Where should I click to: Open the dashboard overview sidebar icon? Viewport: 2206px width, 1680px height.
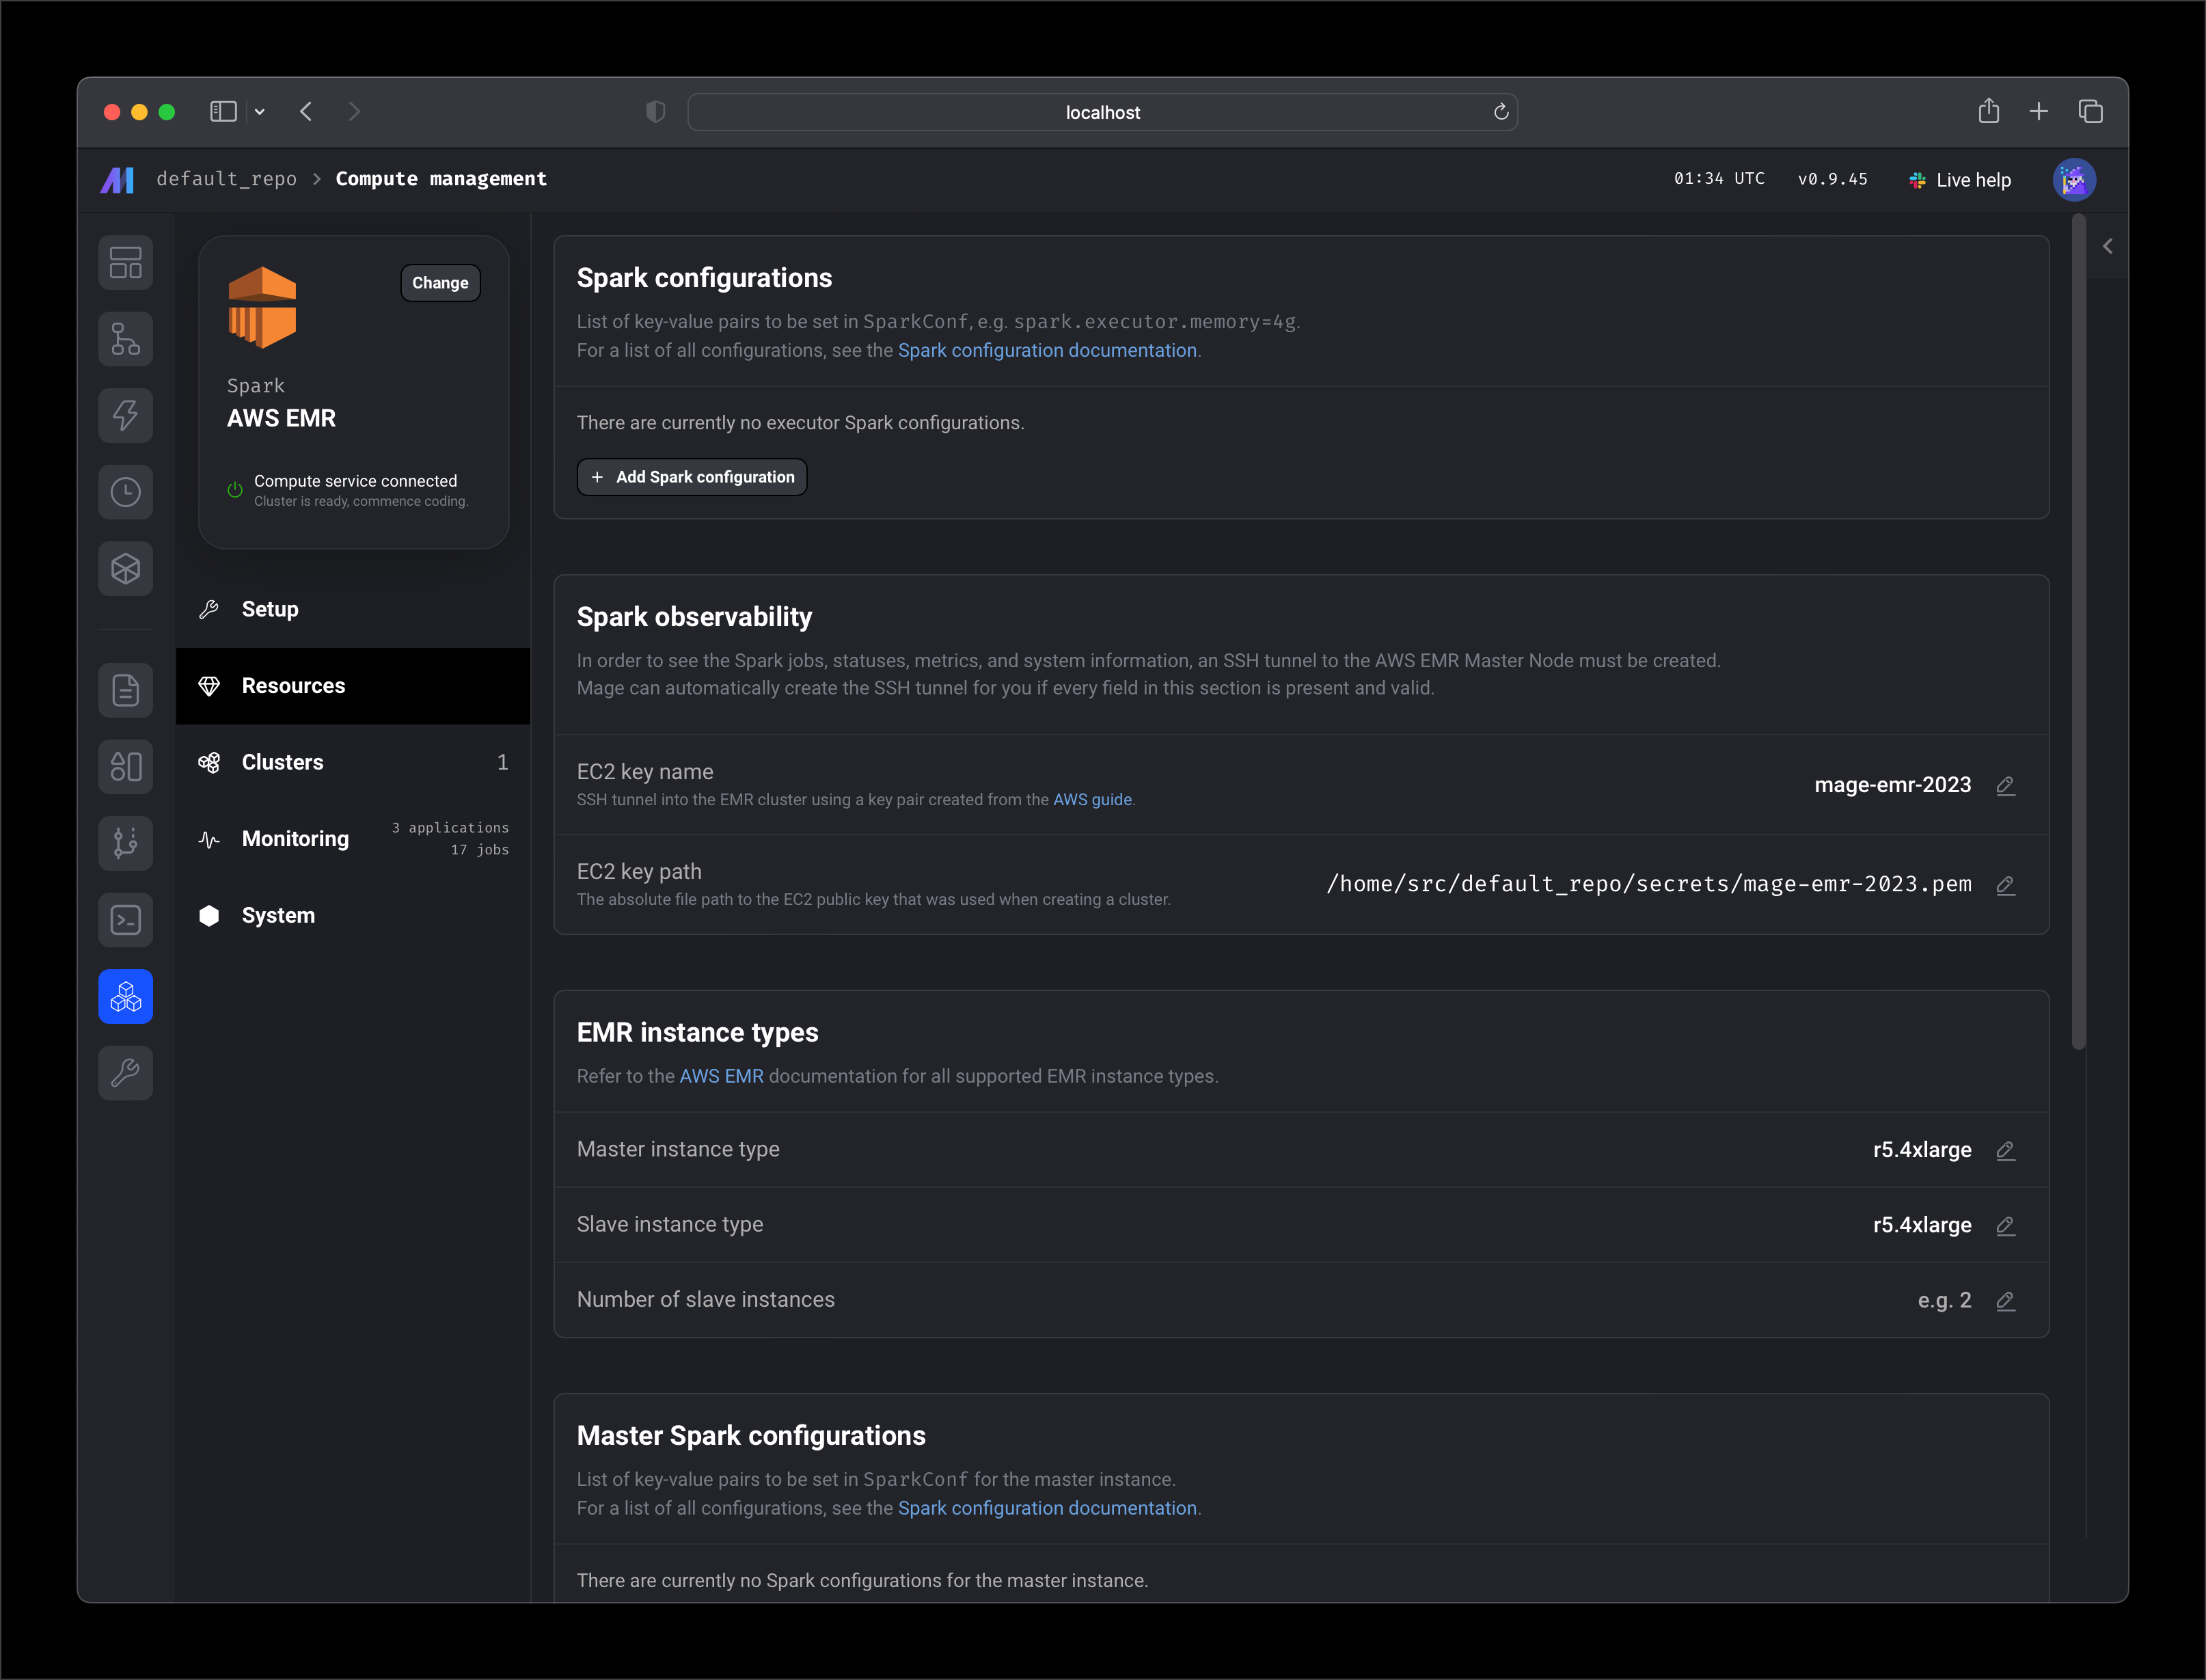125,263
